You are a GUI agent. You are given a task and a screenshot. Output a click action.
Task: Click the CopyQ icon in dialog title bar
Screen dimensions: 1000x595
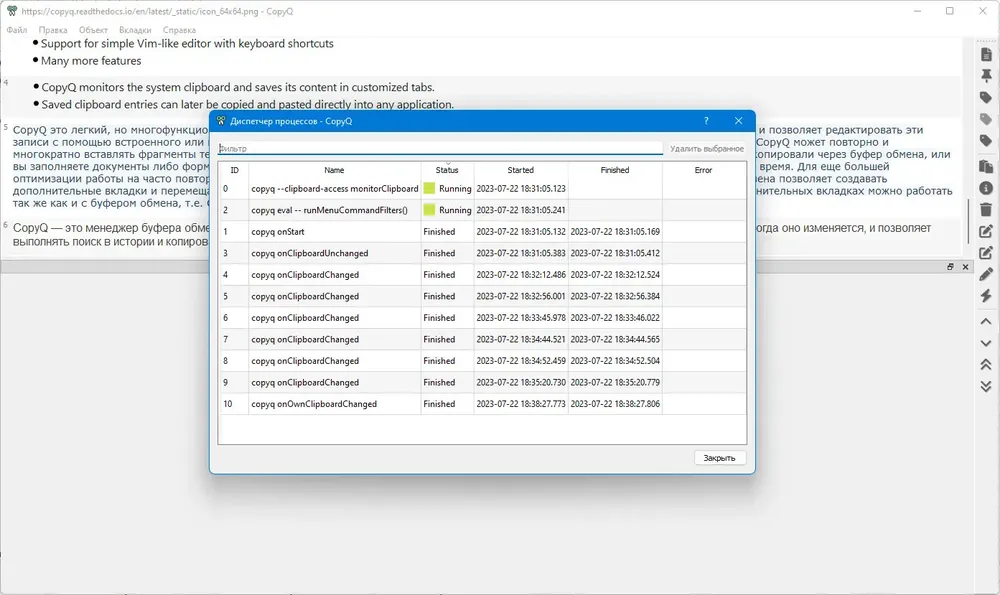click(x=221, y=121)
